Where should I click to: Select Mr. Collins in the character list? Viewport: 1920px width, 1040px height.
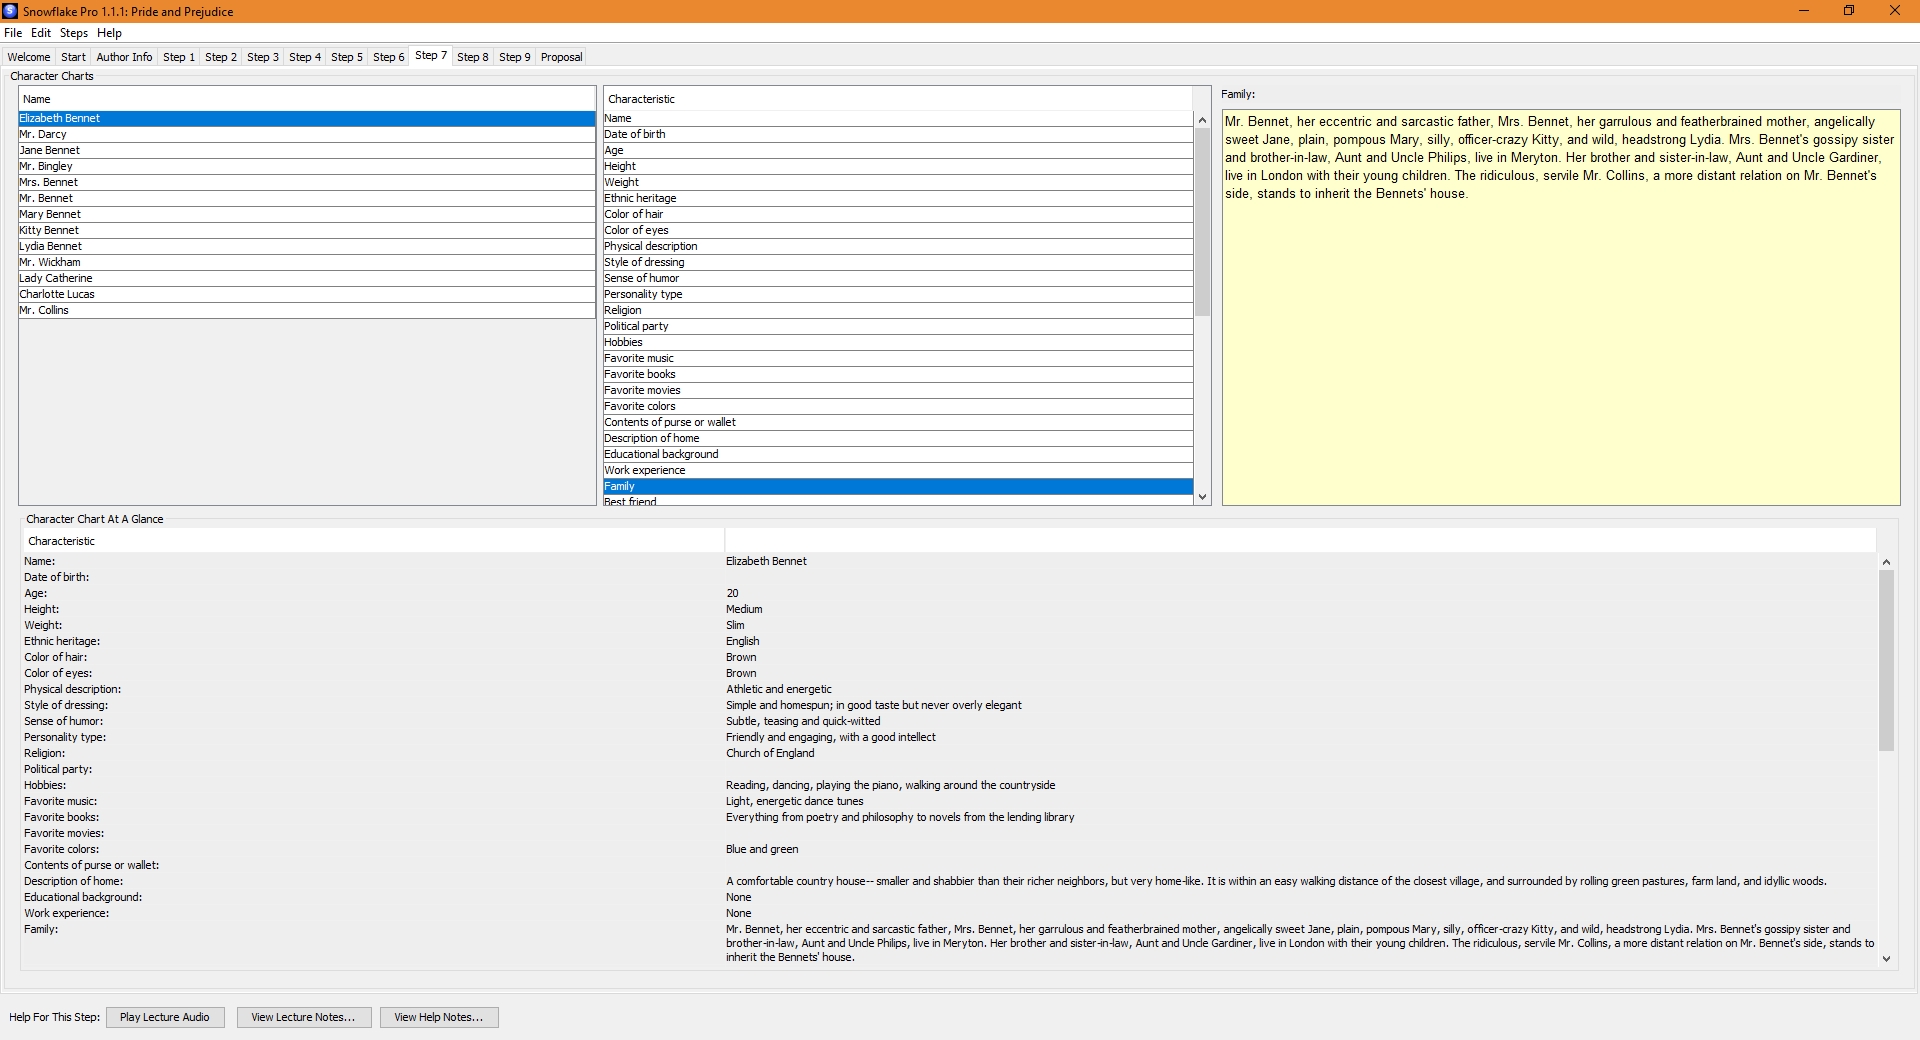point(307,310)
